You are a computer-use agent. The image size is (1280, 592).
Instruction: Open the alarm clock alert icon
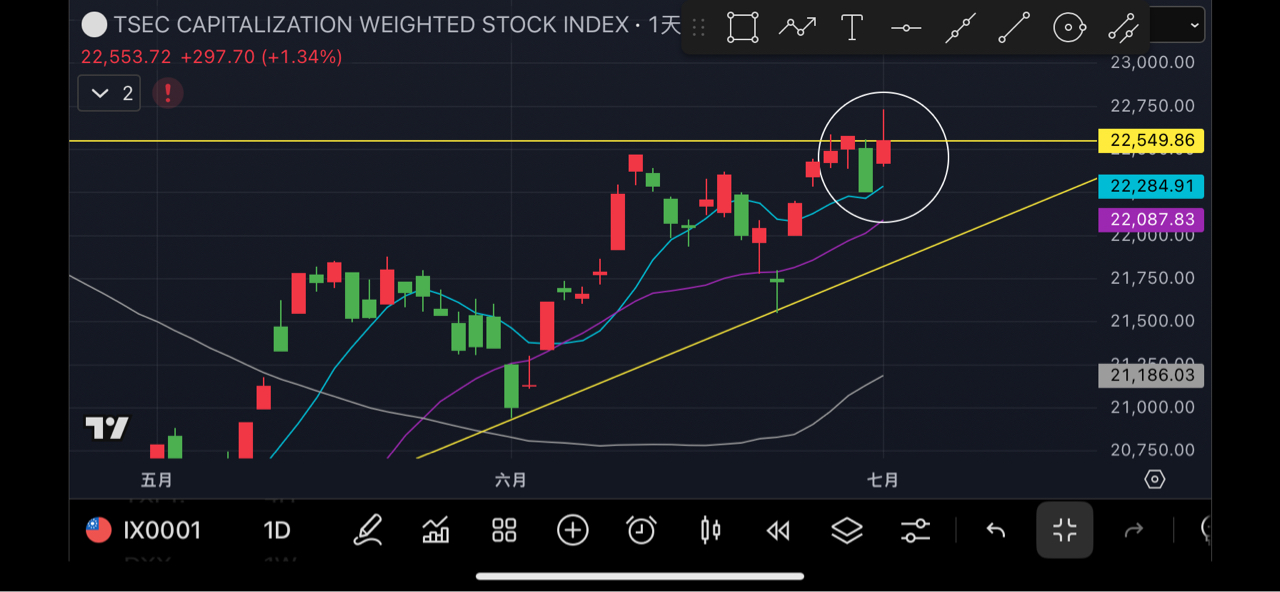[641, 530]
